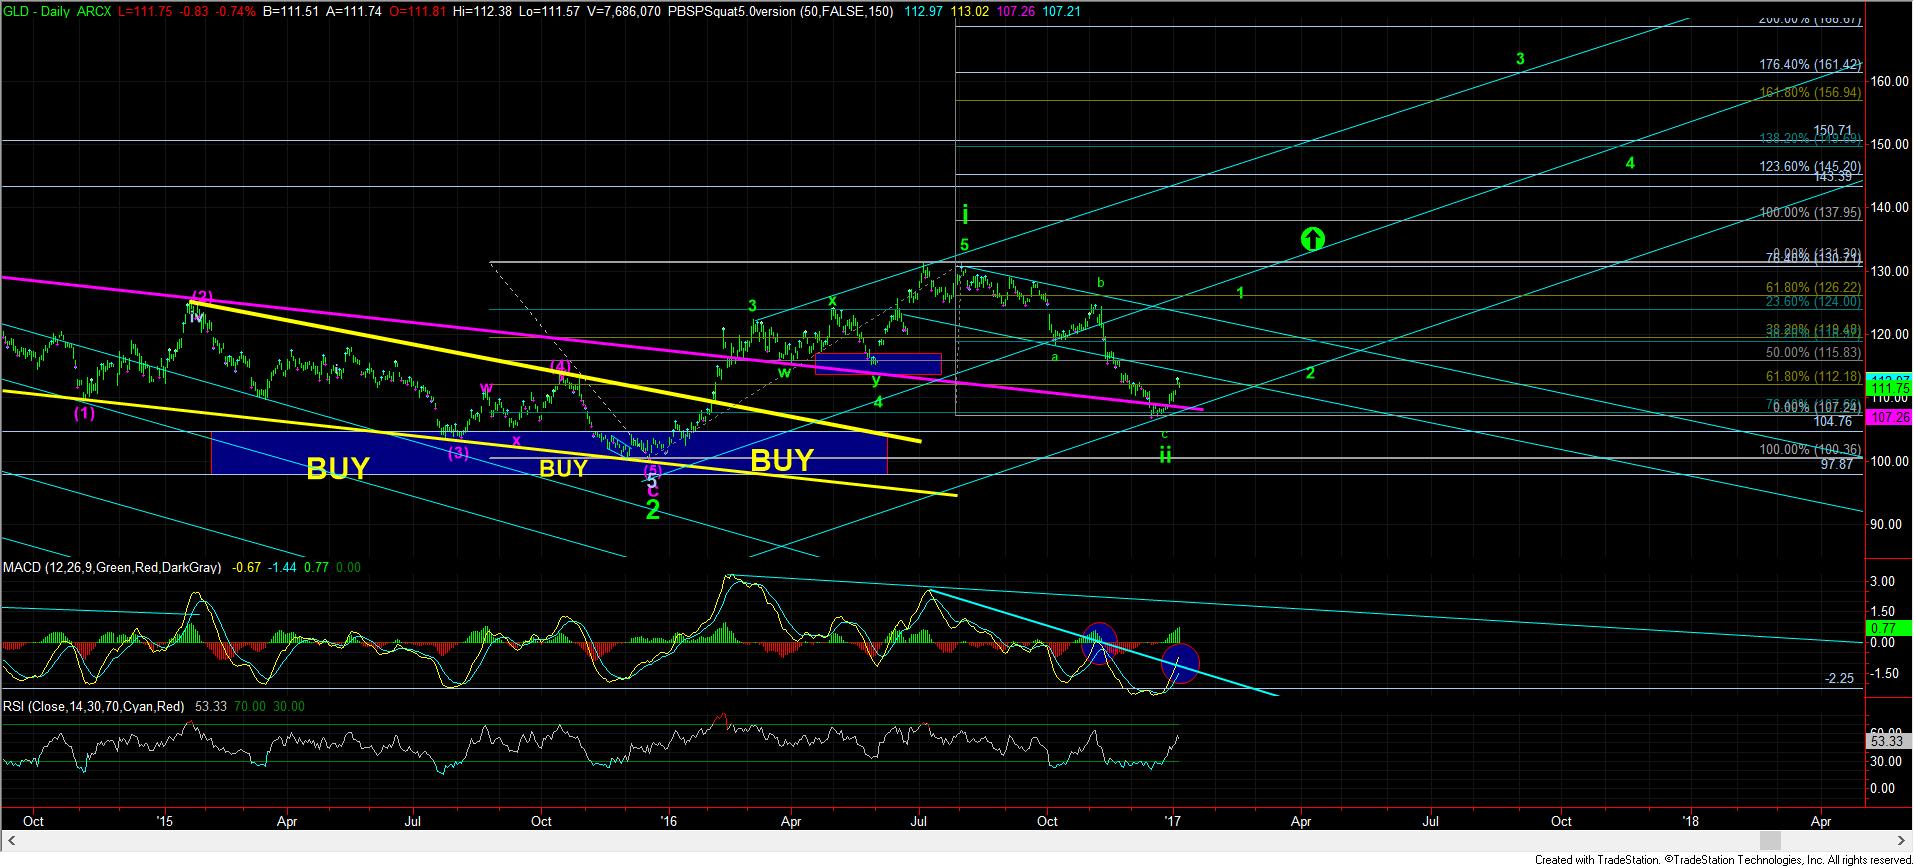Select the 23.60% (124.00) Fibonacci label
Image resolution: width=1914 pixels, height=866 pixels.
[1815, 301]
